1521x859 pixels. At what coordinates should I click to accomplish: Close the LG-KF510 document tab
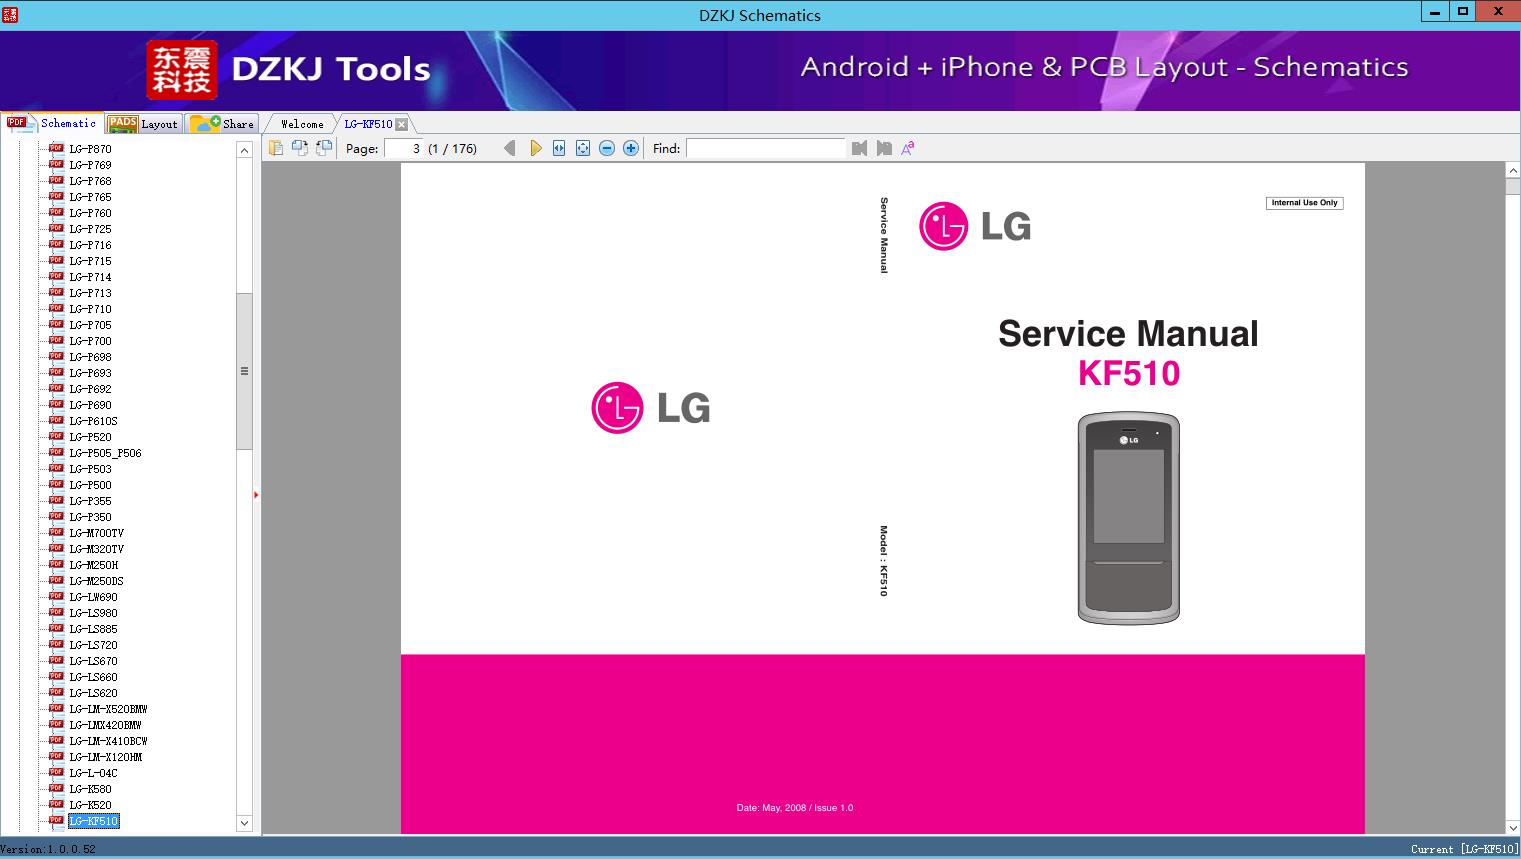coord(402,124)
